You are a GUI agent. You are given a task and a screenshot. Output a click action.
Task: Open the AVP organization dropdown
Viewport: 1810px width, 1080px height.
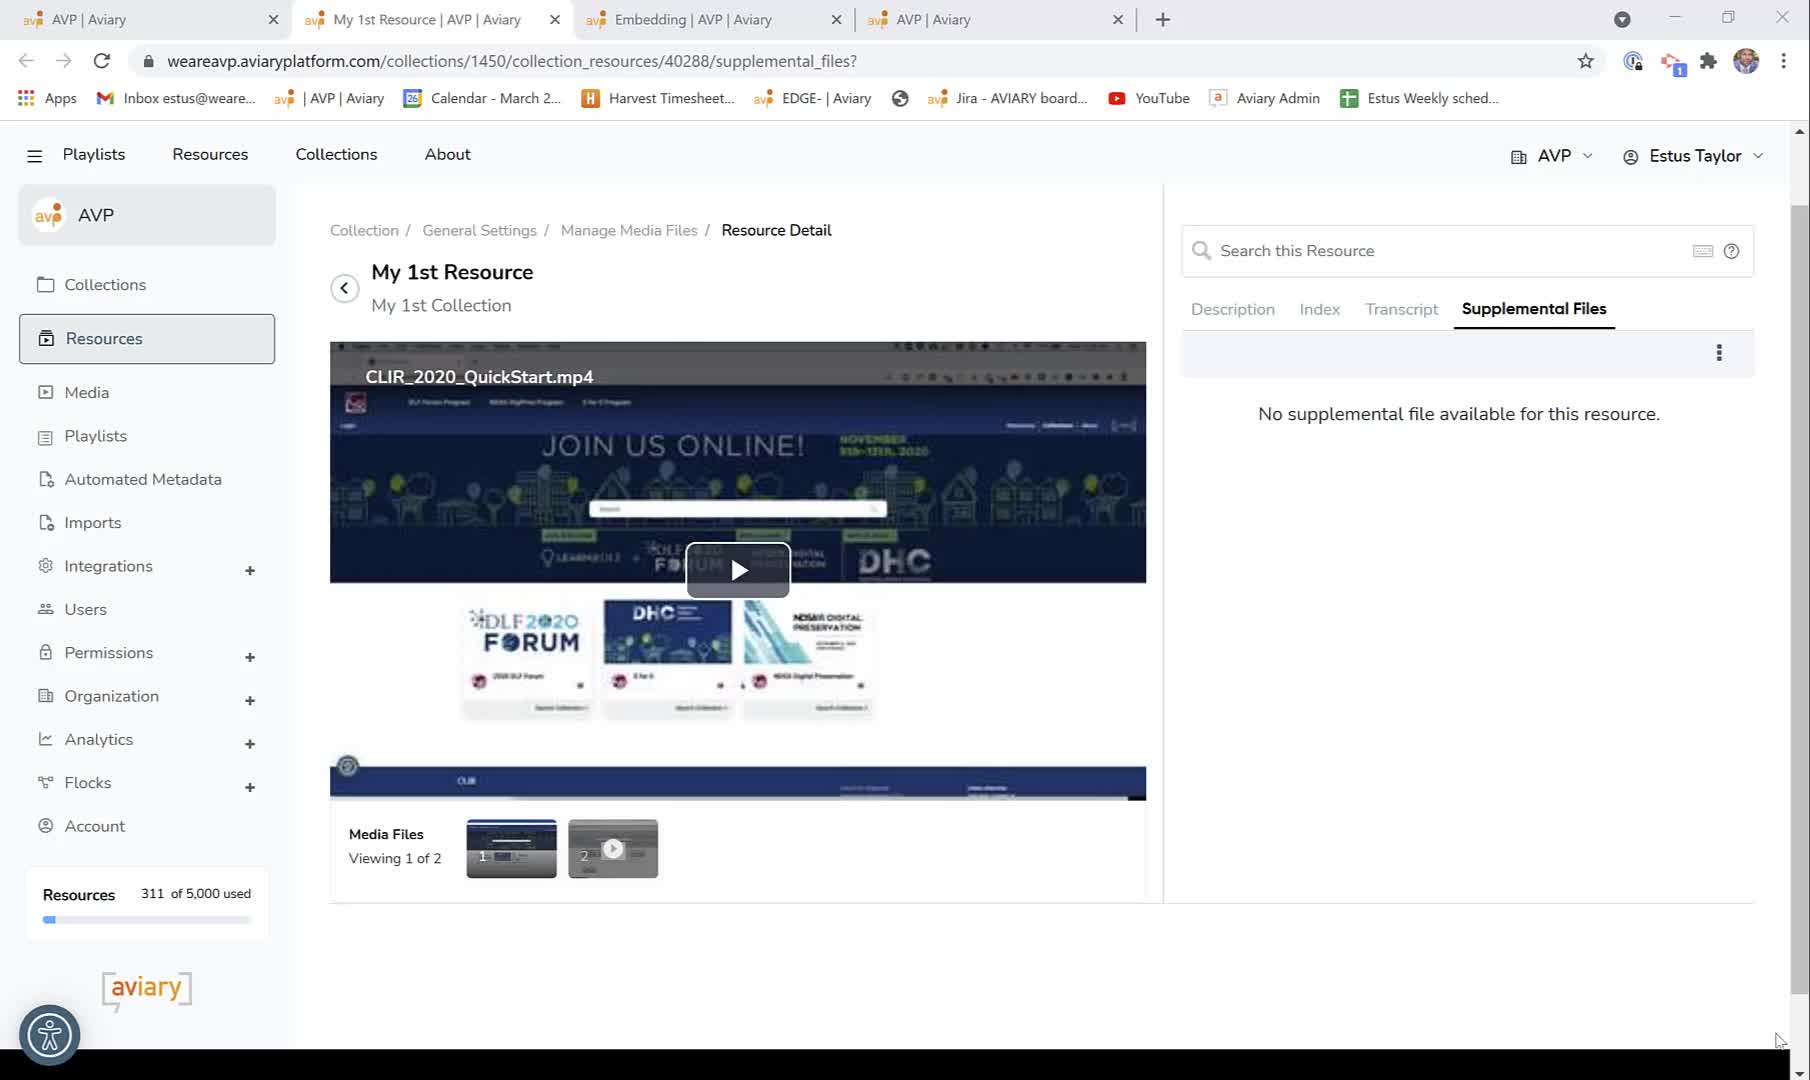(x=1552, y=156)
